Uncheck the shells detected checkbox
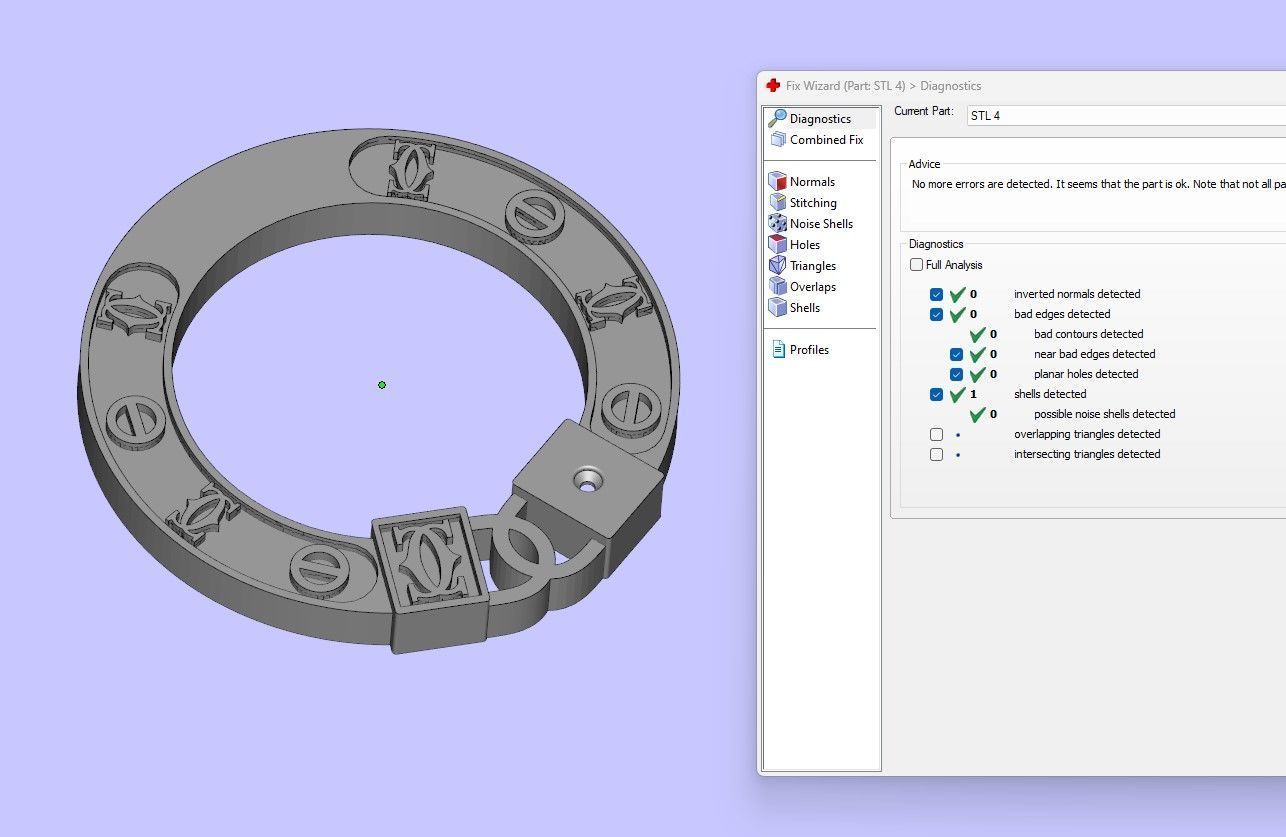Viewport: 1286px width, 837px height. pyautogui.click(x=936, y=395)
